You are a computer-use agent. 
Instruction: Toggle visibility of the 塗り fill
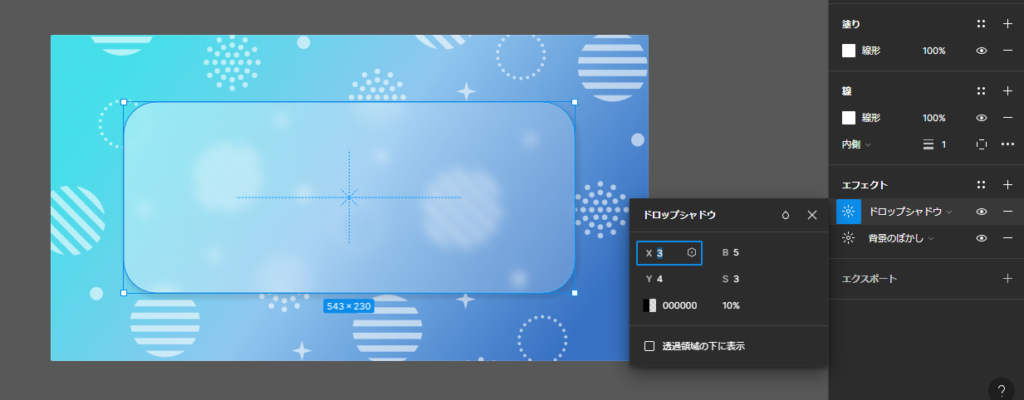point(981,50)
